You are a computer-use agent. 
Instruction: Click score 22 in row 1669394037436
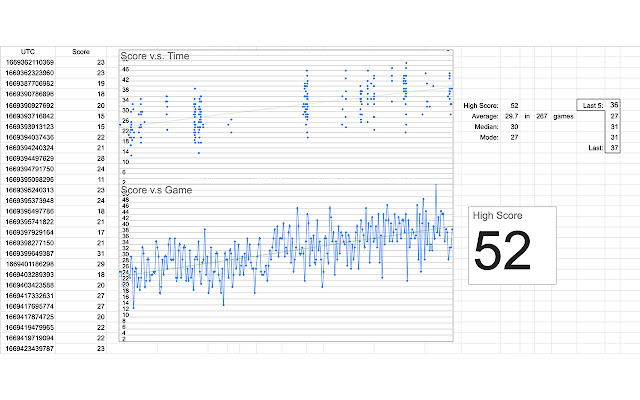pos(81,137)
